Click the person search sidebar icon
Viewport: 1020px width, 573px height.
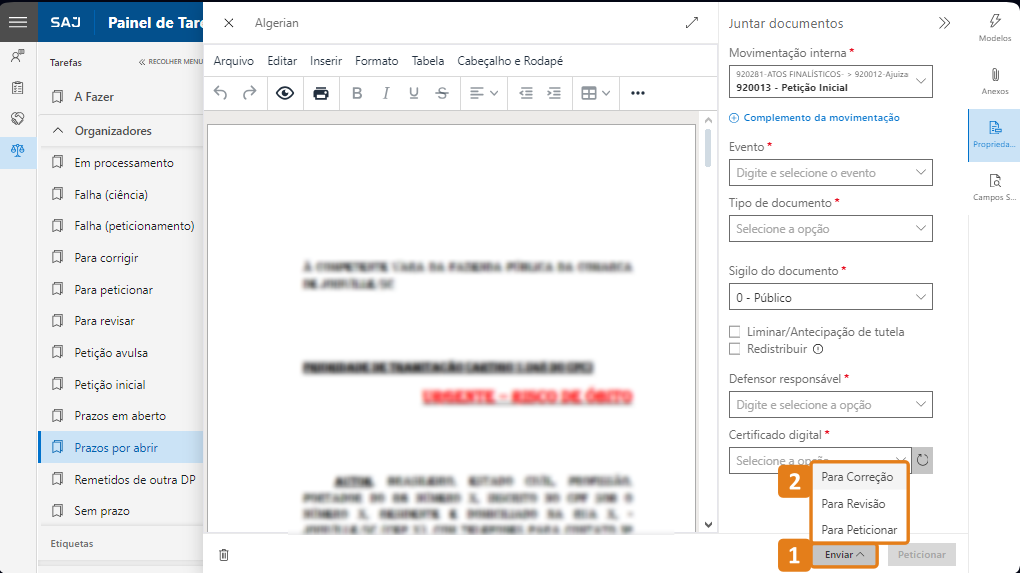click(x=18, y=56)
